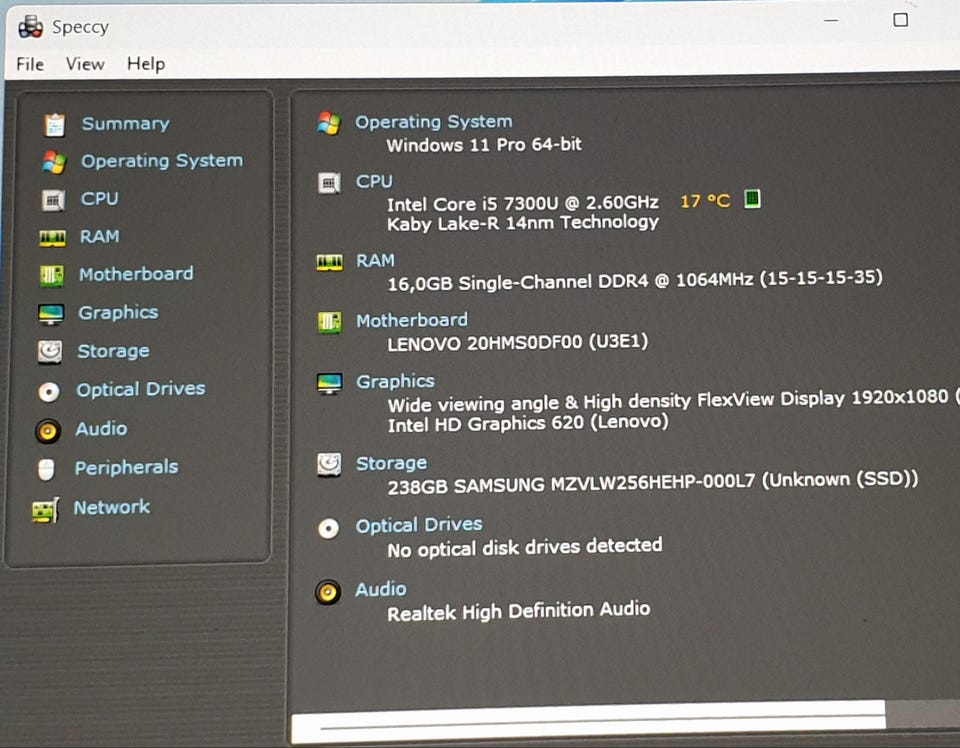Click the 17 °C temperature reading
The width and height of the screenshot is (960, 748).
705,201
